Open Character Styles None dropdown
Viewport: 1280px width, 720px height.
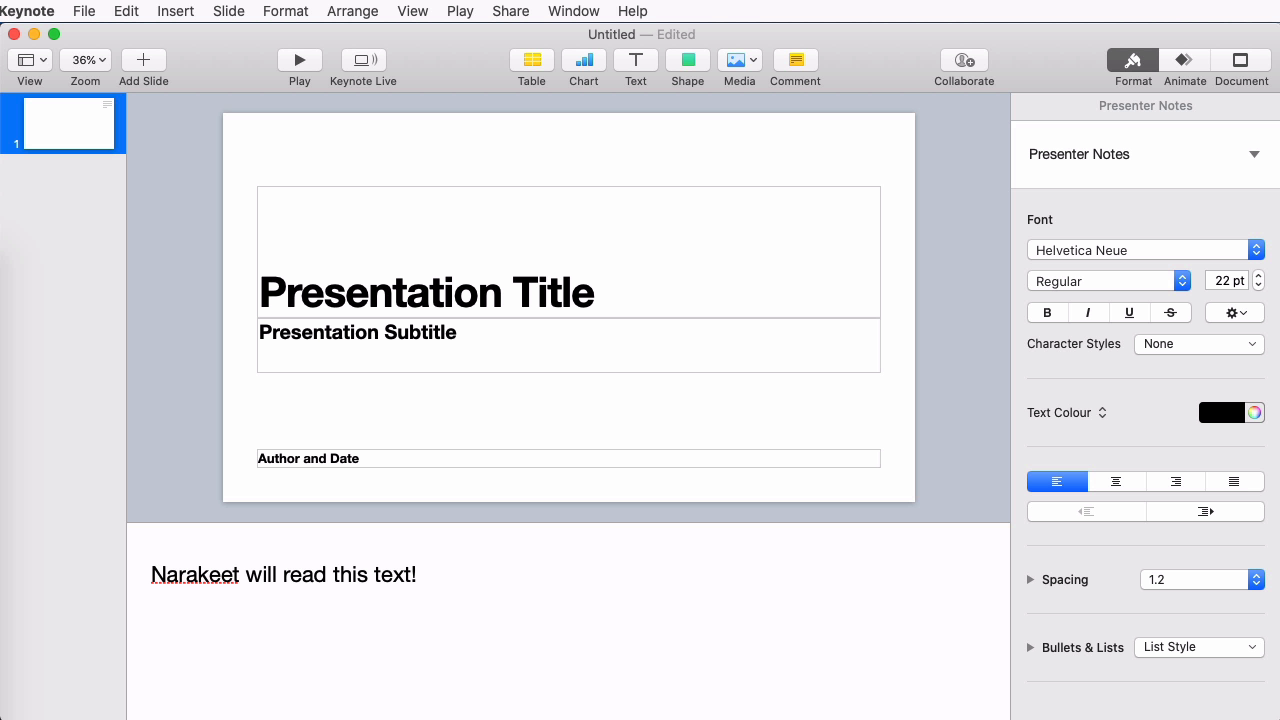[x=1199, y=344]
